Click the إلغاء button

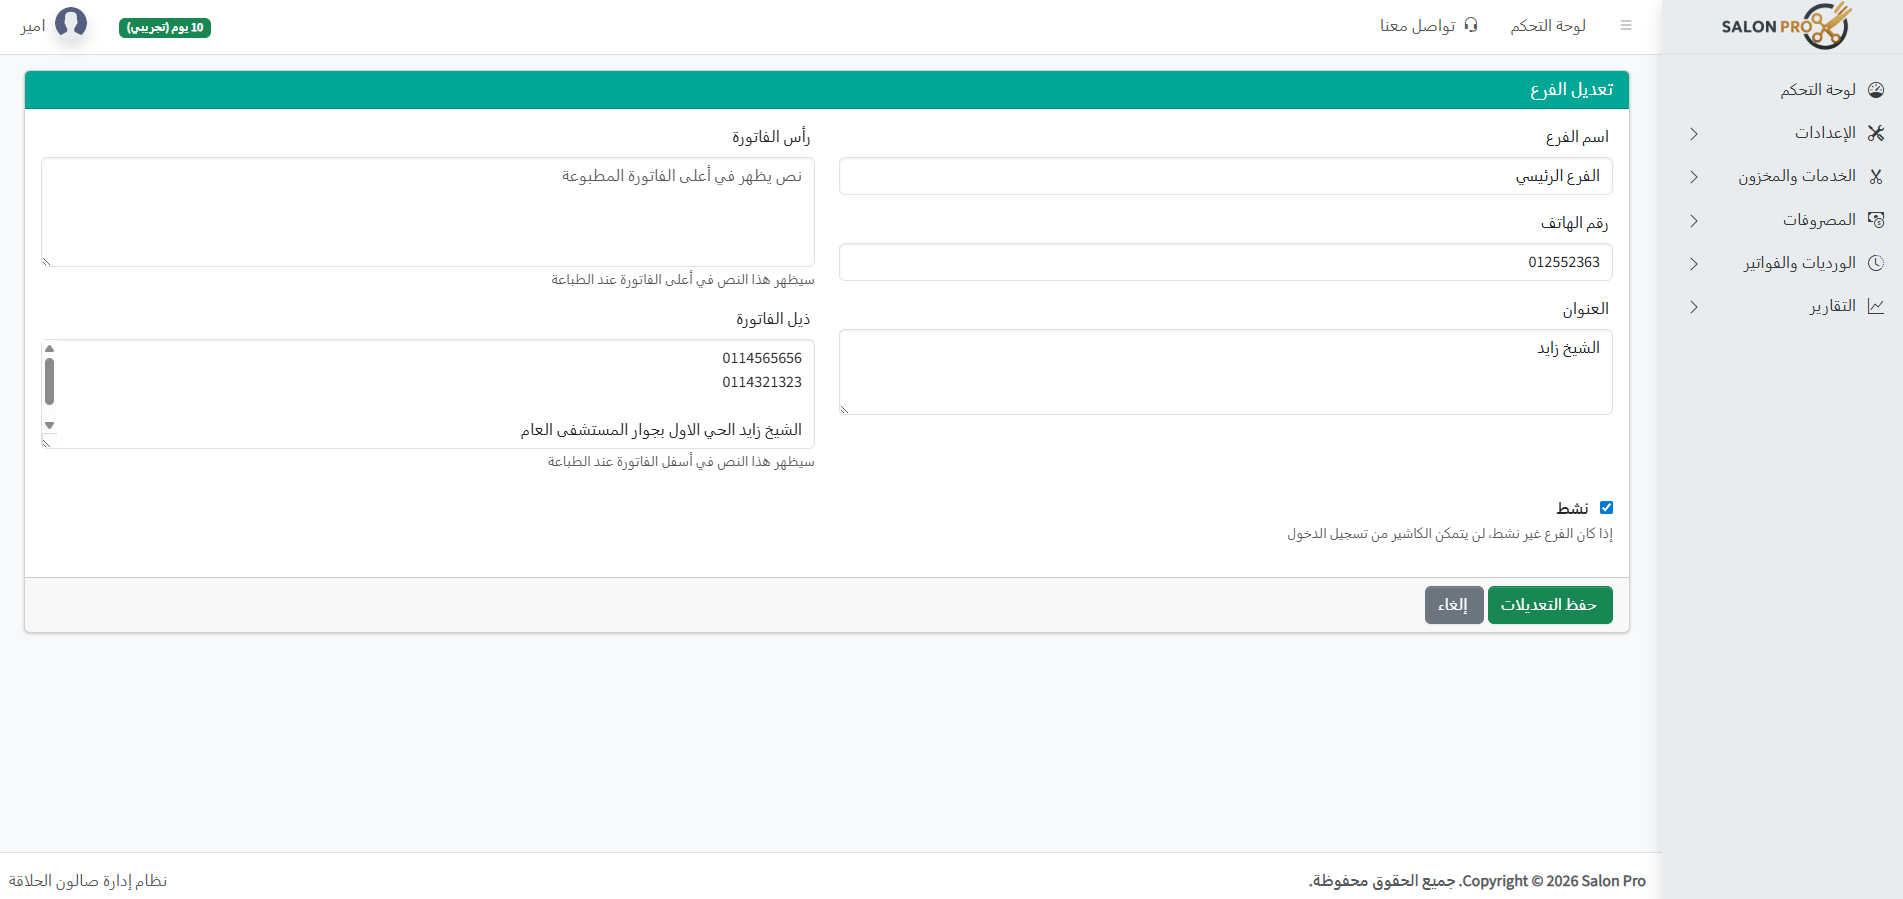1454,605
